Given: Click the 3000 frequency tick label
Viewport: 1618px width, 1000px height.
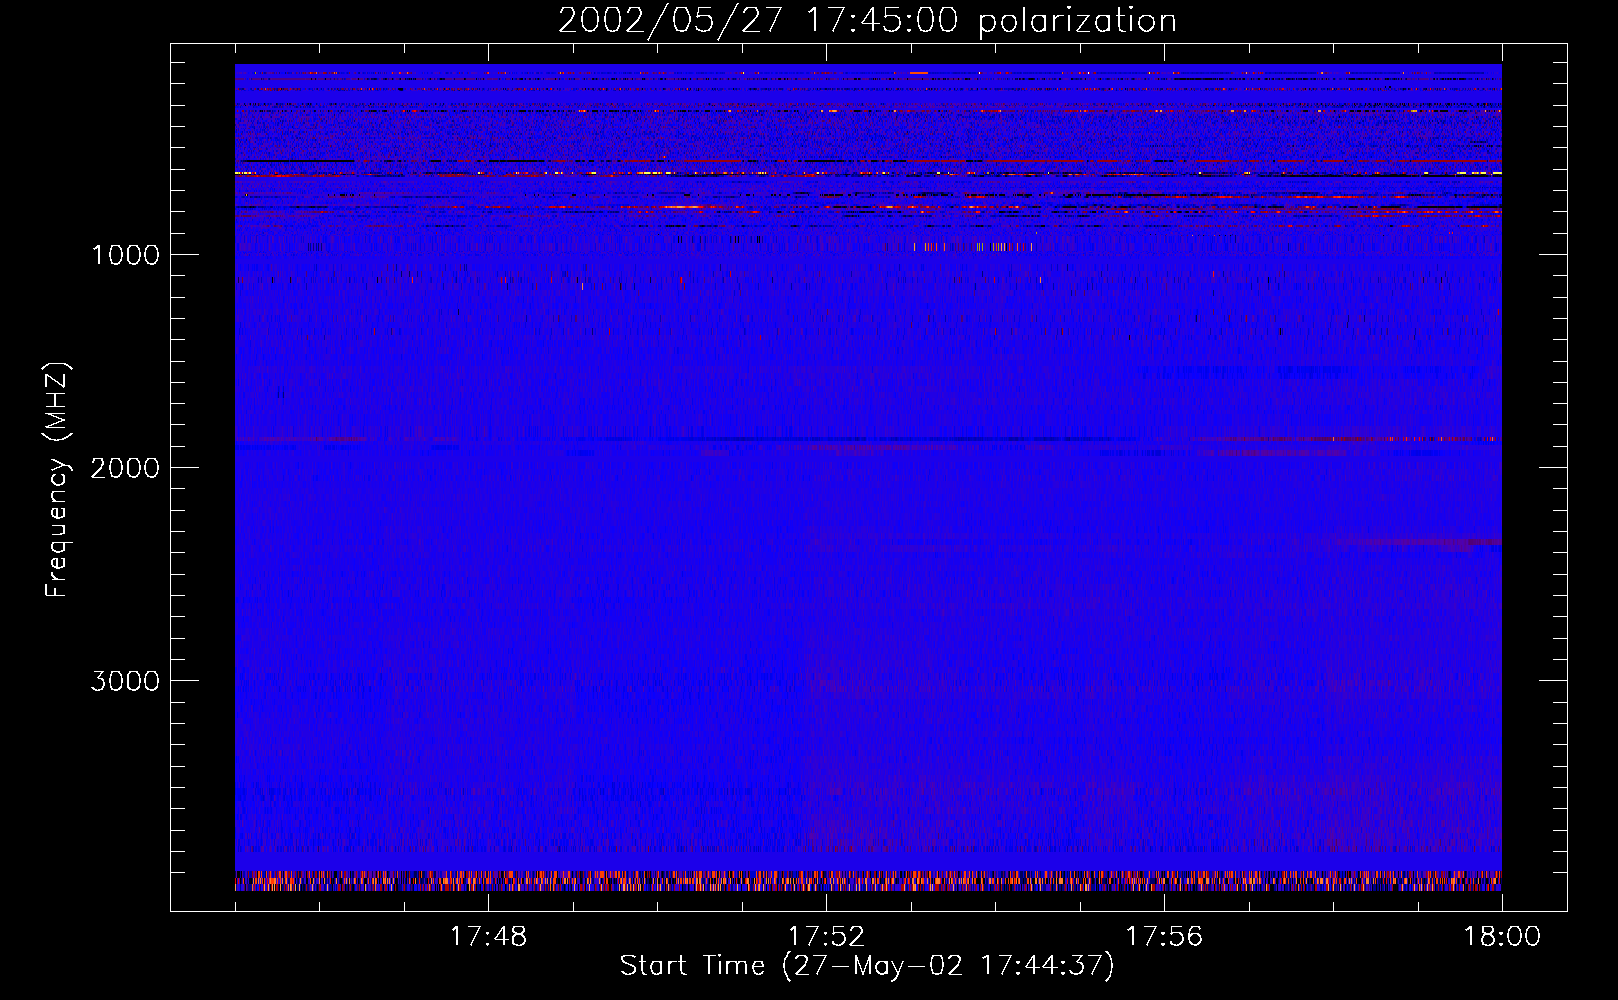Looking at the screenshot, I should (x=125, y=681).
